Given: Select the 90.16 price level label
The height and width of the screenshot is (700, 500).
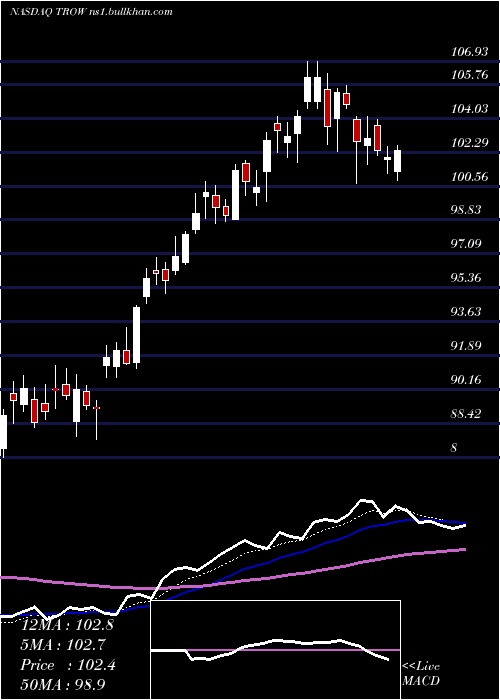Looking at the screenshot, I should 467,379.
